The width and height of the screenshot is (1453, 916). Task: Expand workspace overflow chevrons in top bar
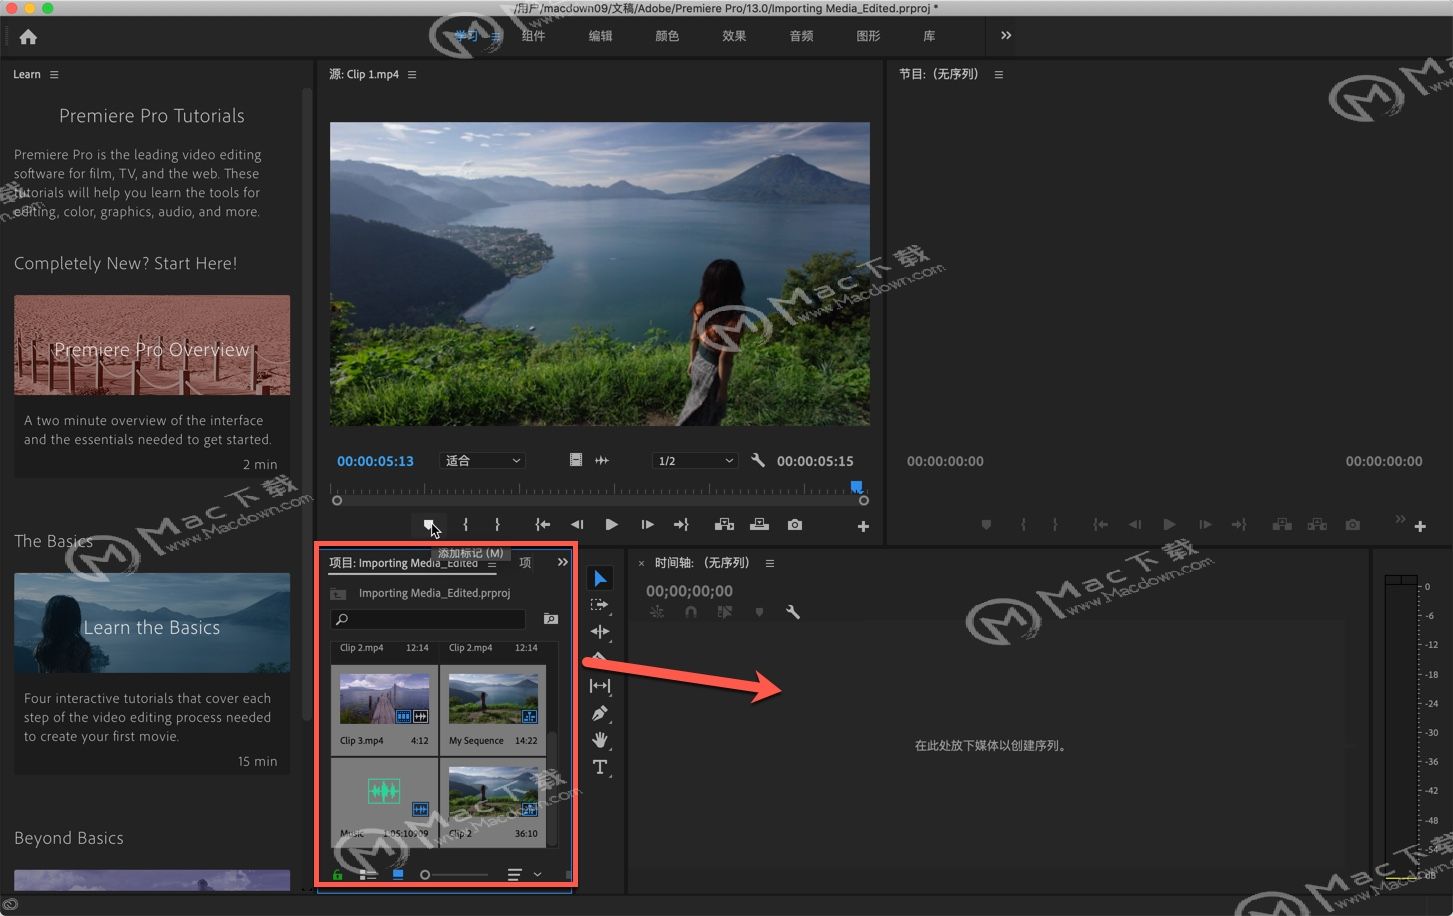(1006, 36)
